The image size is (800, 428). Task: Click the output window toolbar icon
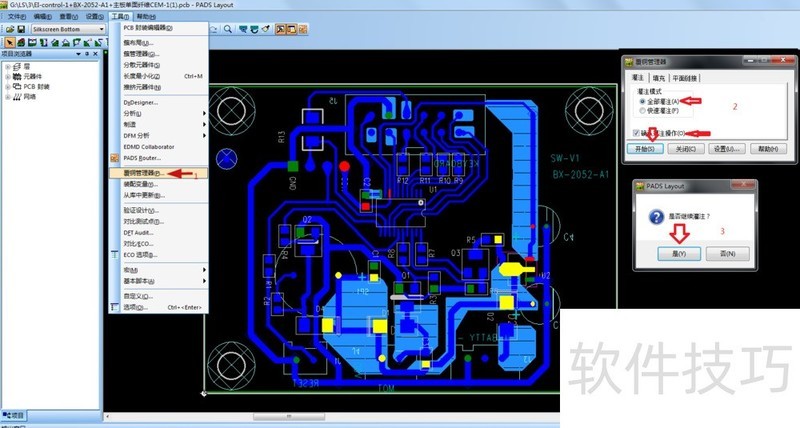pos(292,29)
